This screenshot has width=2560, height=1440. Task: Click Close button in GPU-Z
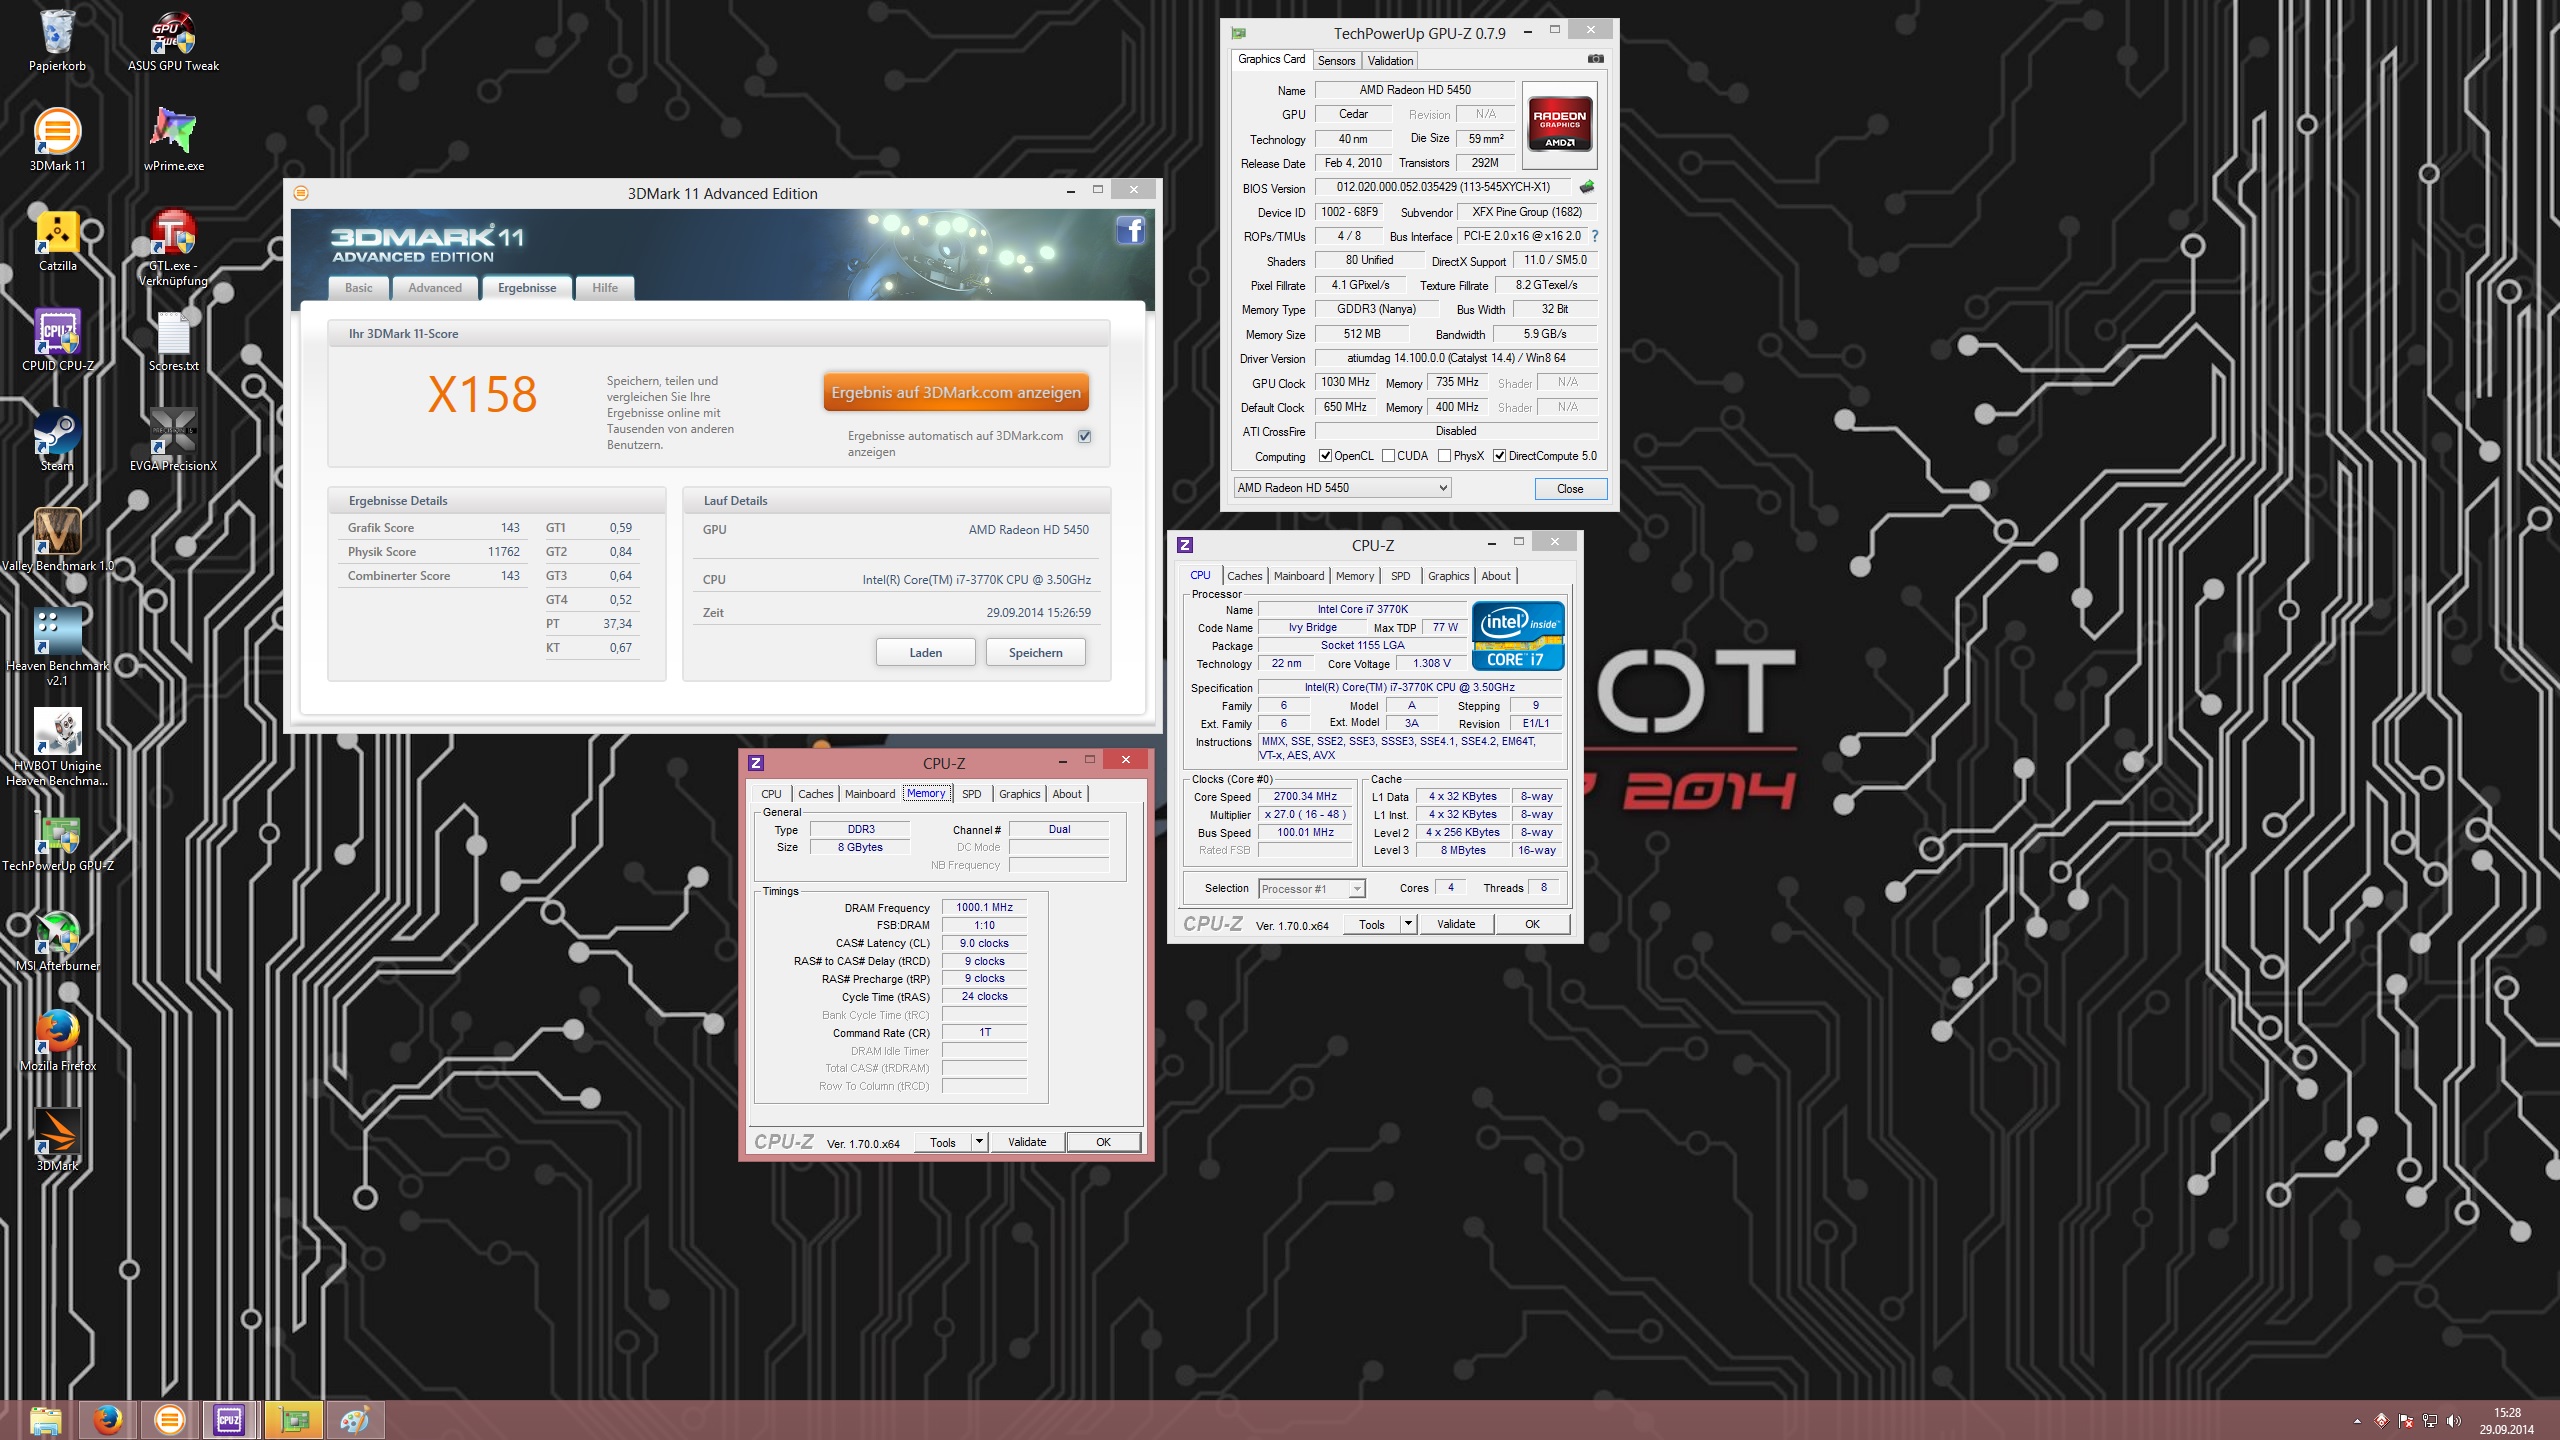[x=1570, y=489]
